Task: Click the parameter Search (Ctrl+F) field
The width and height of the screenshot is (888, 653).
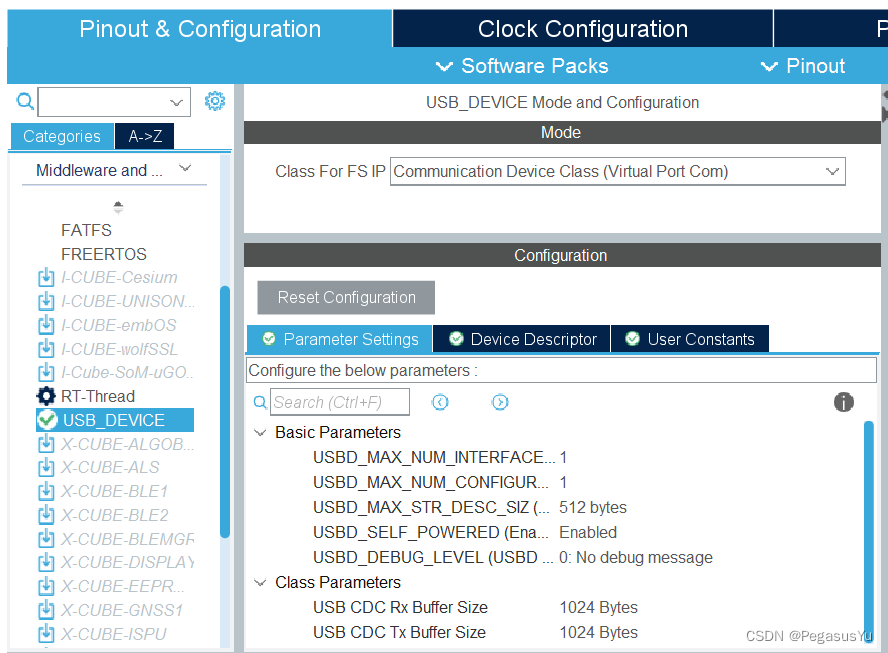Action: click(x=340, y=402)
